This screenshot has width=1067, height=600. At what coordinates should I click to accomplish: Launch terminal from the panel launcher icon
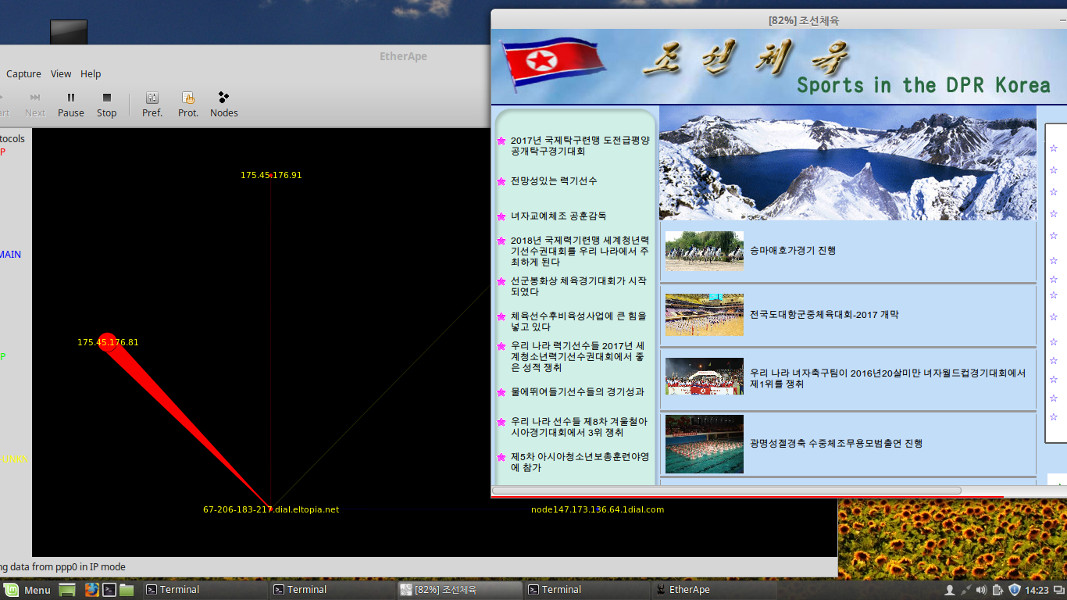[x=109, y=590]
